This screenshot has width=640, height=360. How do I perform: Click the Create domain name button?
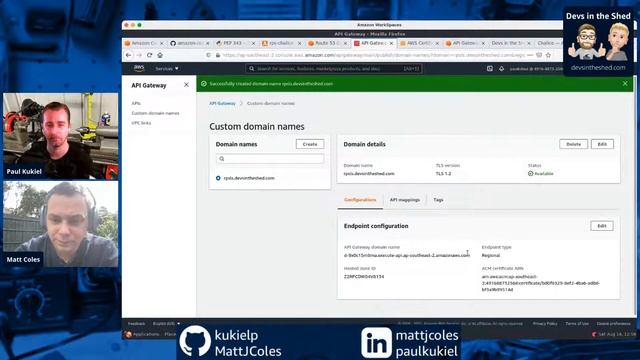point(310,144)
